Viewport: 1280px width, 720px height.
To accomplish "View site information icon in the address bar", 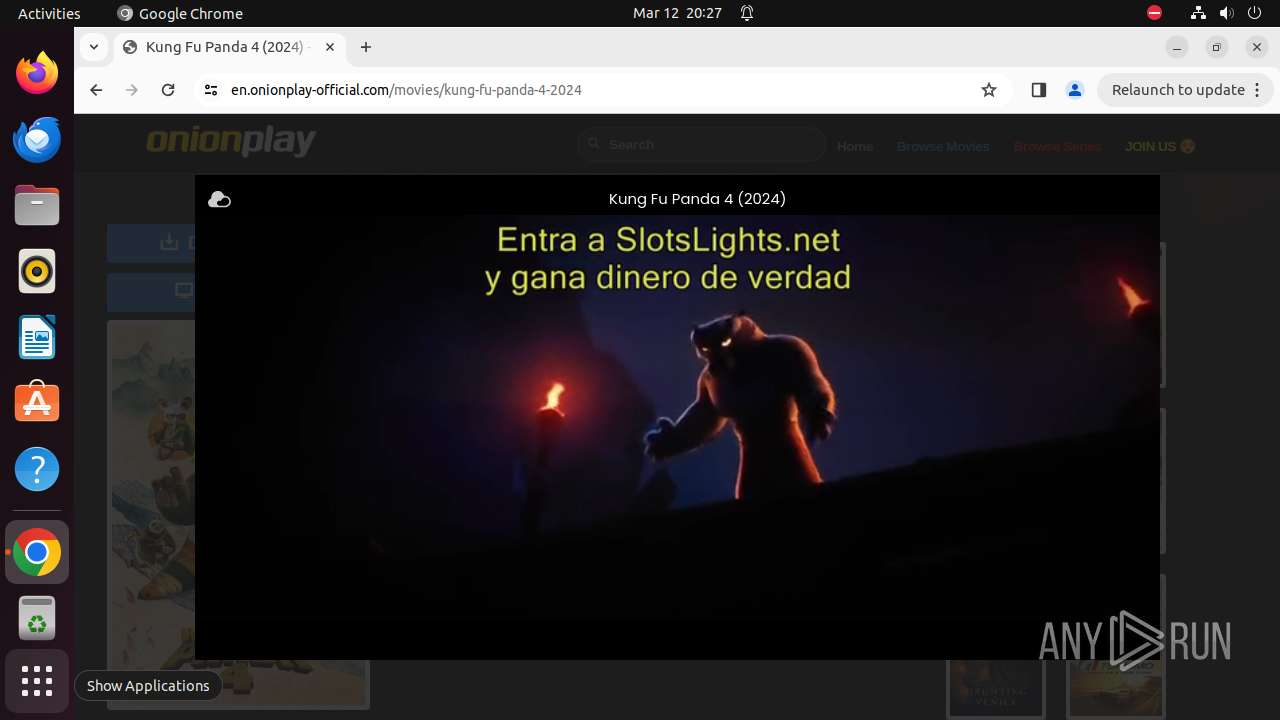I will coord(210,90).
